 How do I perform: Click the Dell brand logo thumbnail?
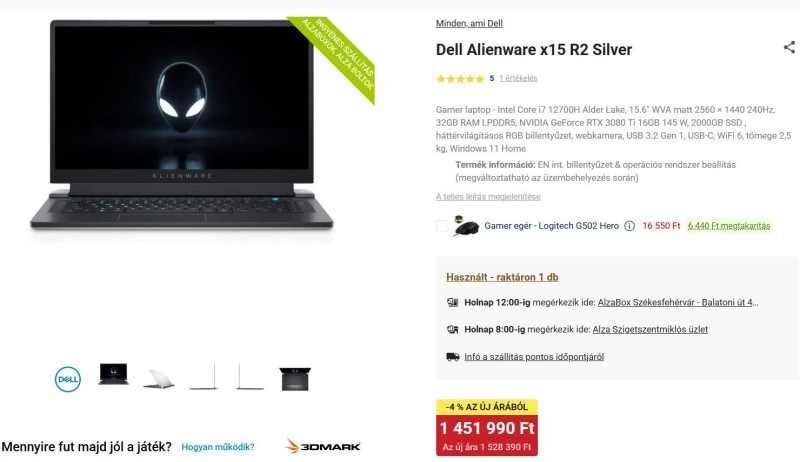pos(68,379)
